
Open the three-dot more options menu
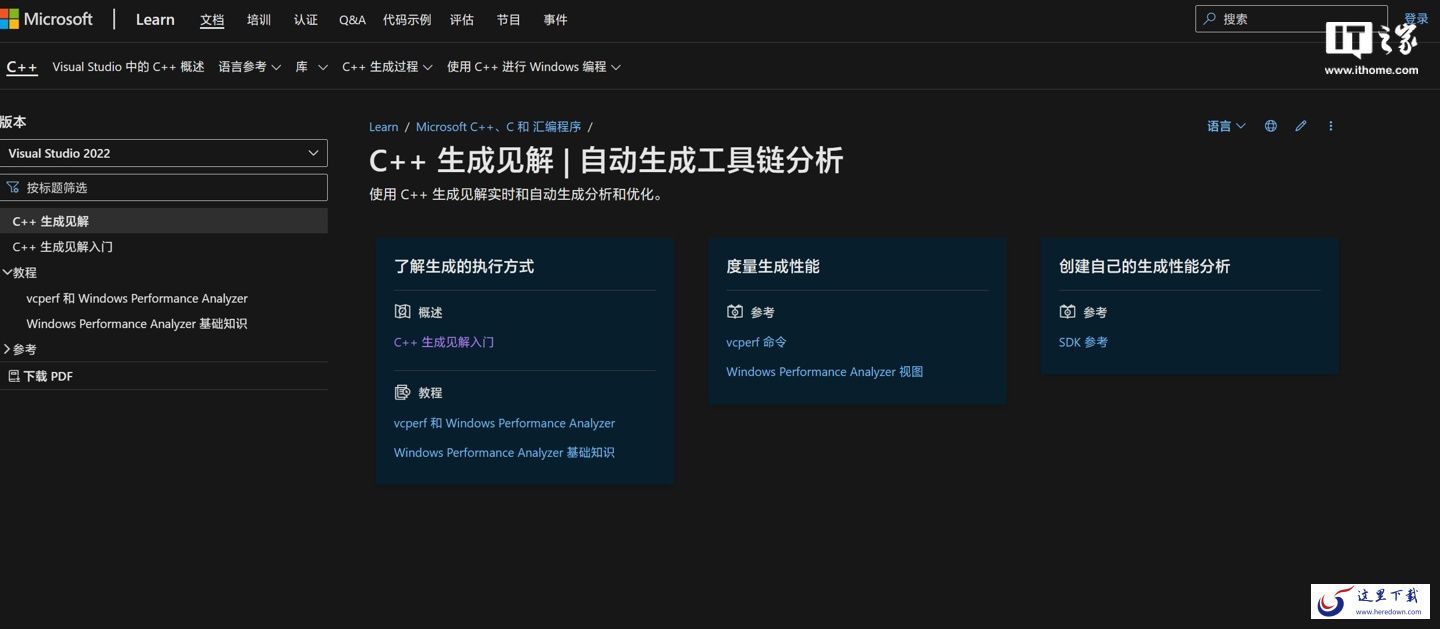pos(1331,126)
